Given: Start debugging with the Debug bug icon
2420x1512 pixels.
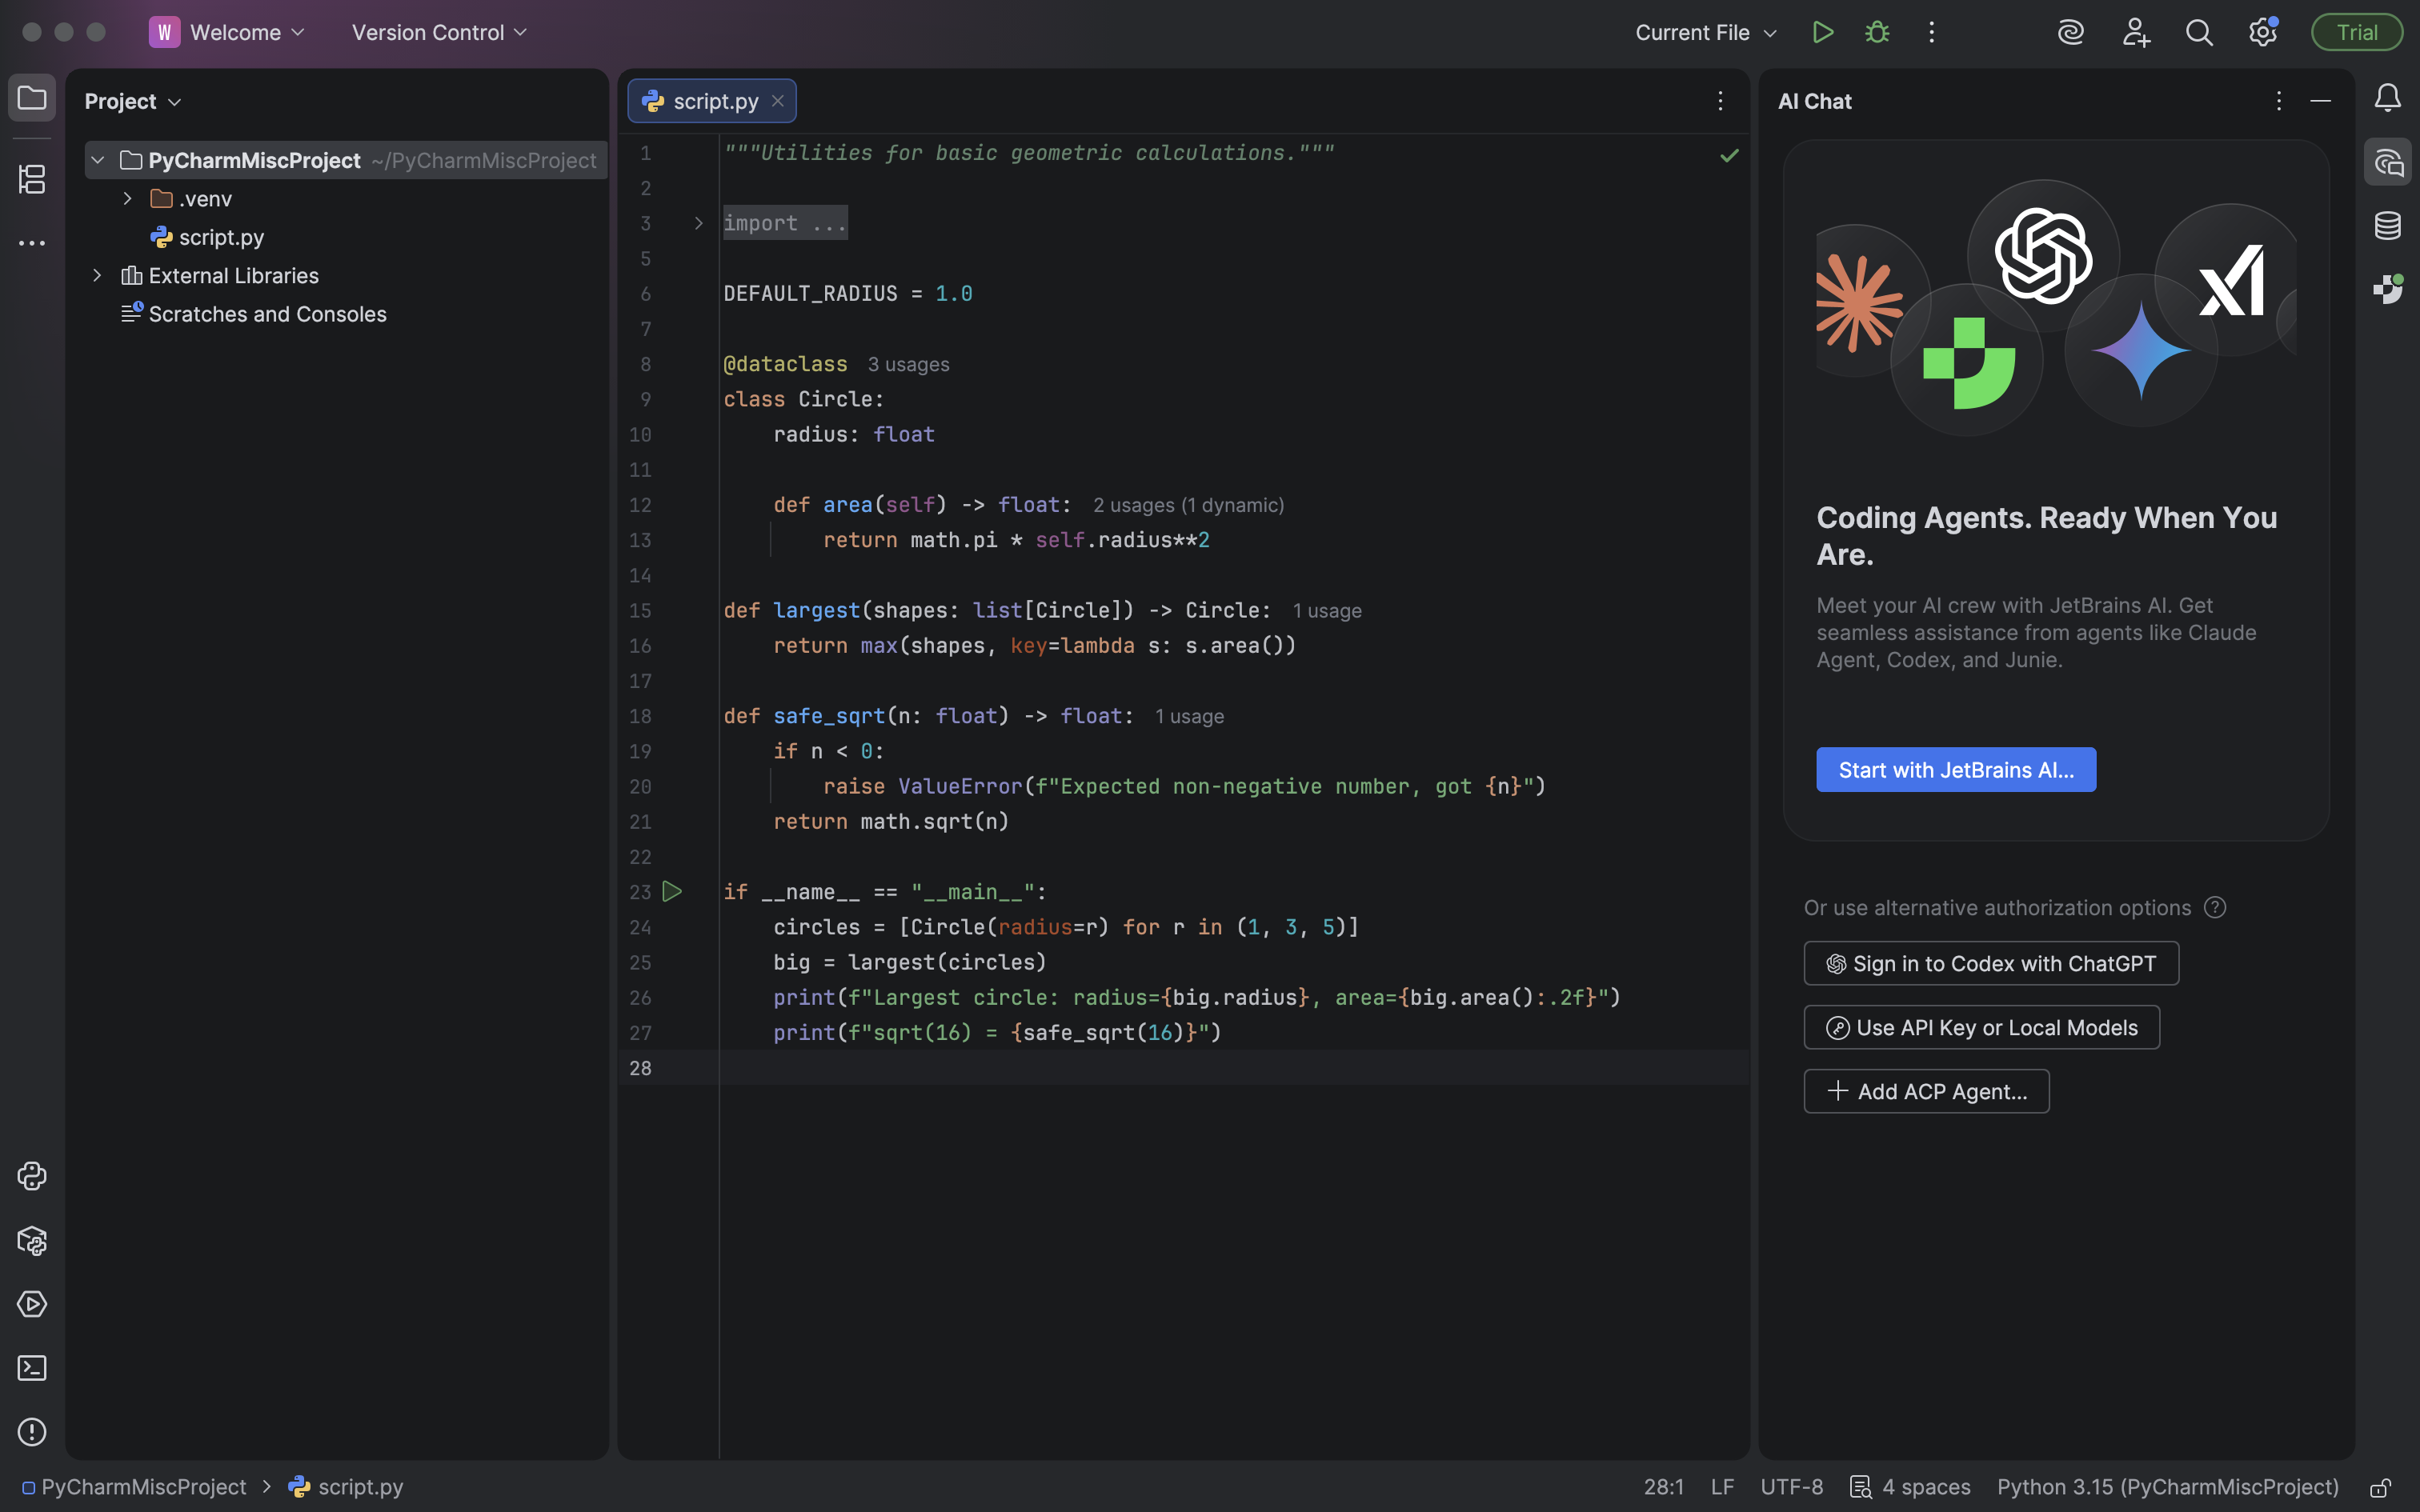Looking at the screenshot, I should tap(1877, 32).
